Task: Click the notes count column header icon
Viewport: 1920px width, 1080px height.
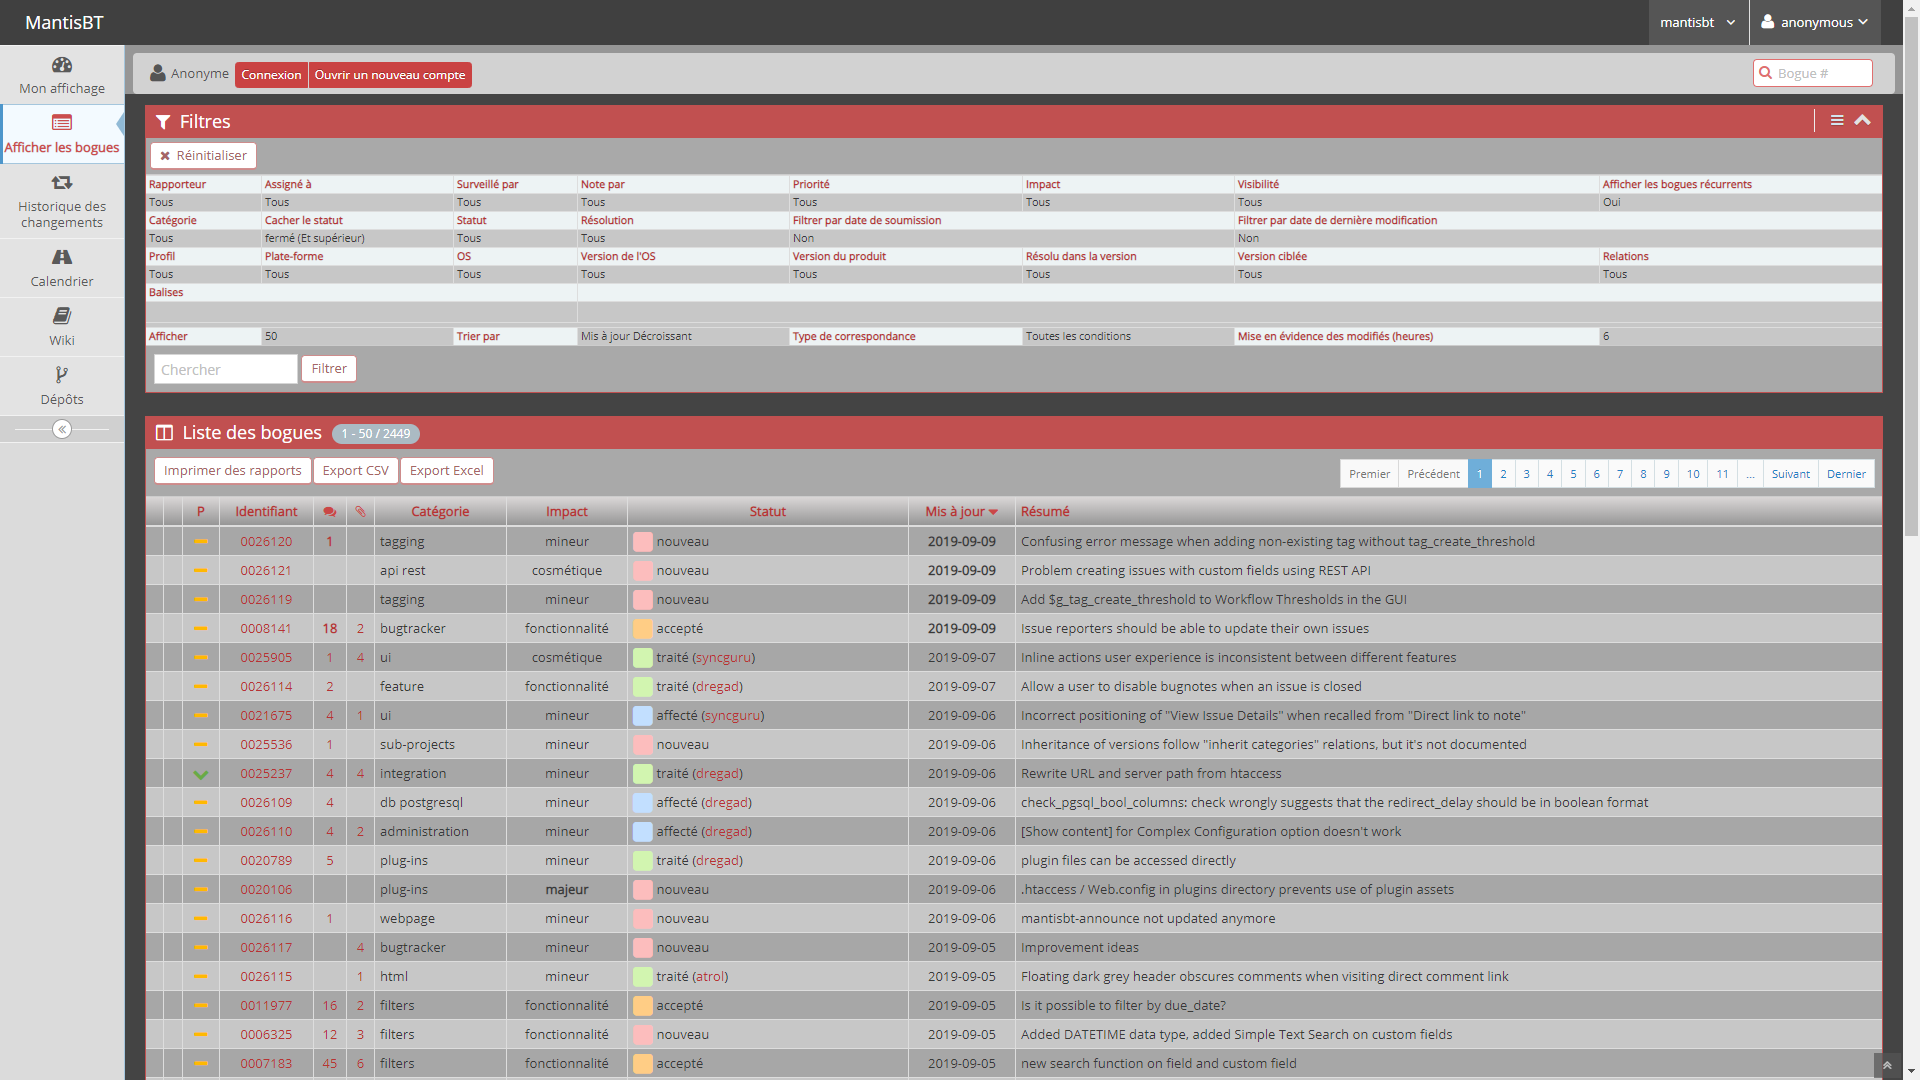Action: tap(330, 512)
